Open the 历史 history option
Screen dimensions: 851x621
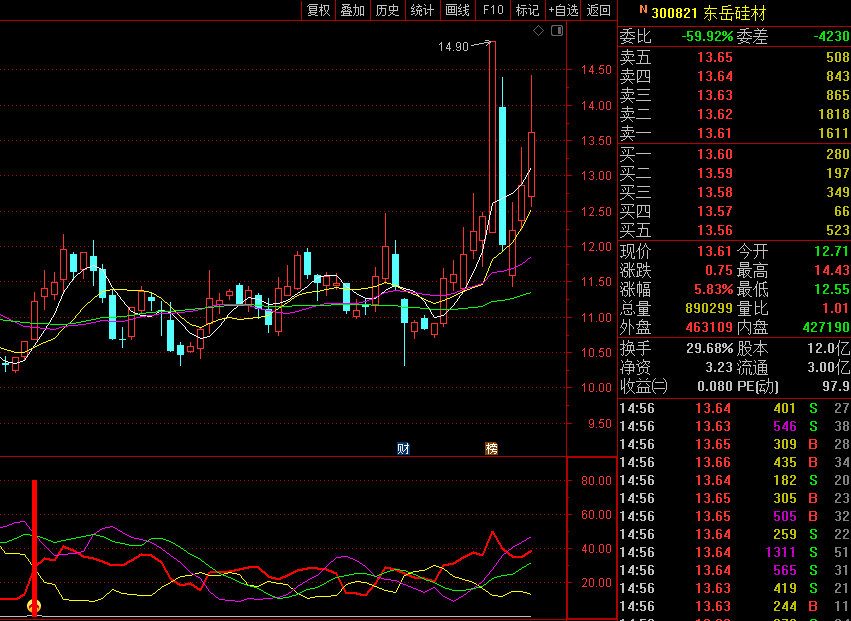coord(388,10)
